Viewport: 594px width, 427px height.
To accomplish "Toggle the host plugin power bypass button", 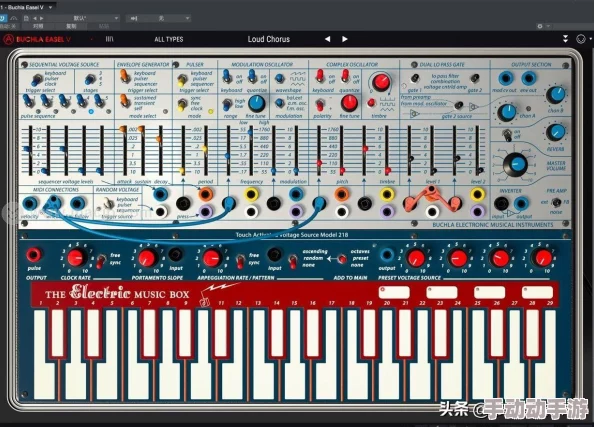I will pyautogui.click(x=2, y=18).
